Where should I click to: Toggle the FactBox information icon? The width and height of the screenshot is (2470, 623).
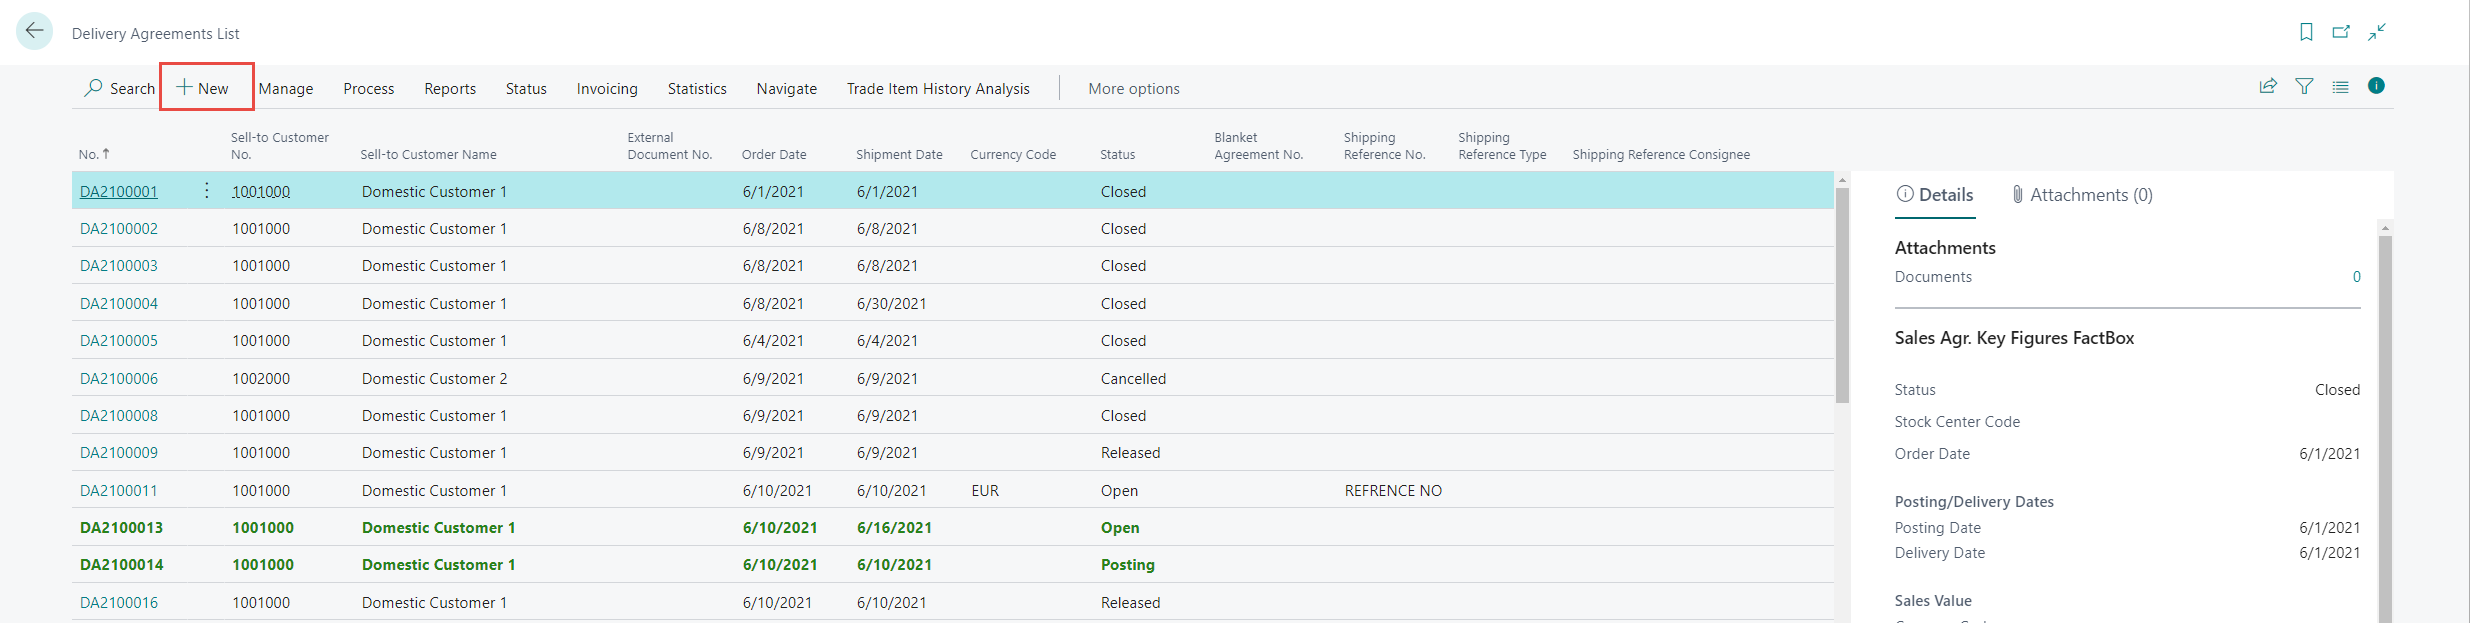(x=2376, y=86)
